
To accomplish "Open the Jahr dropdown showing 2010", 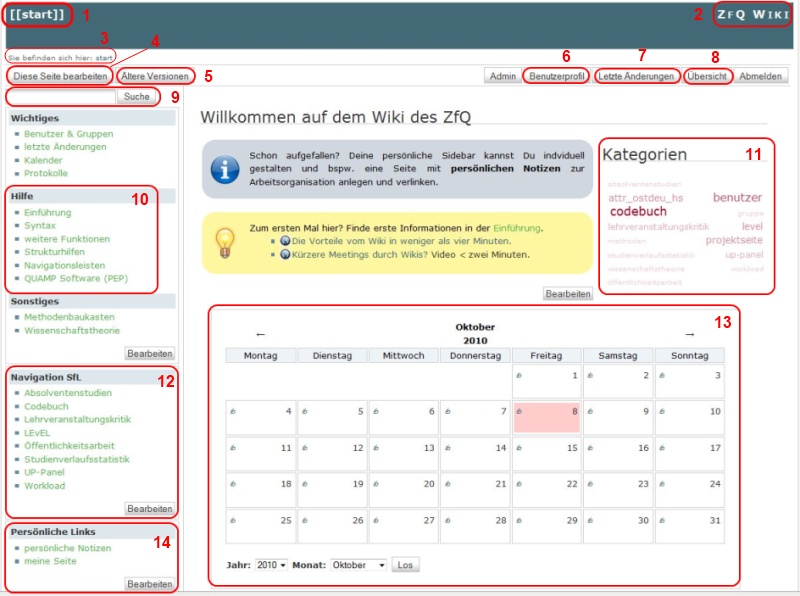I will tap(270, 565).
